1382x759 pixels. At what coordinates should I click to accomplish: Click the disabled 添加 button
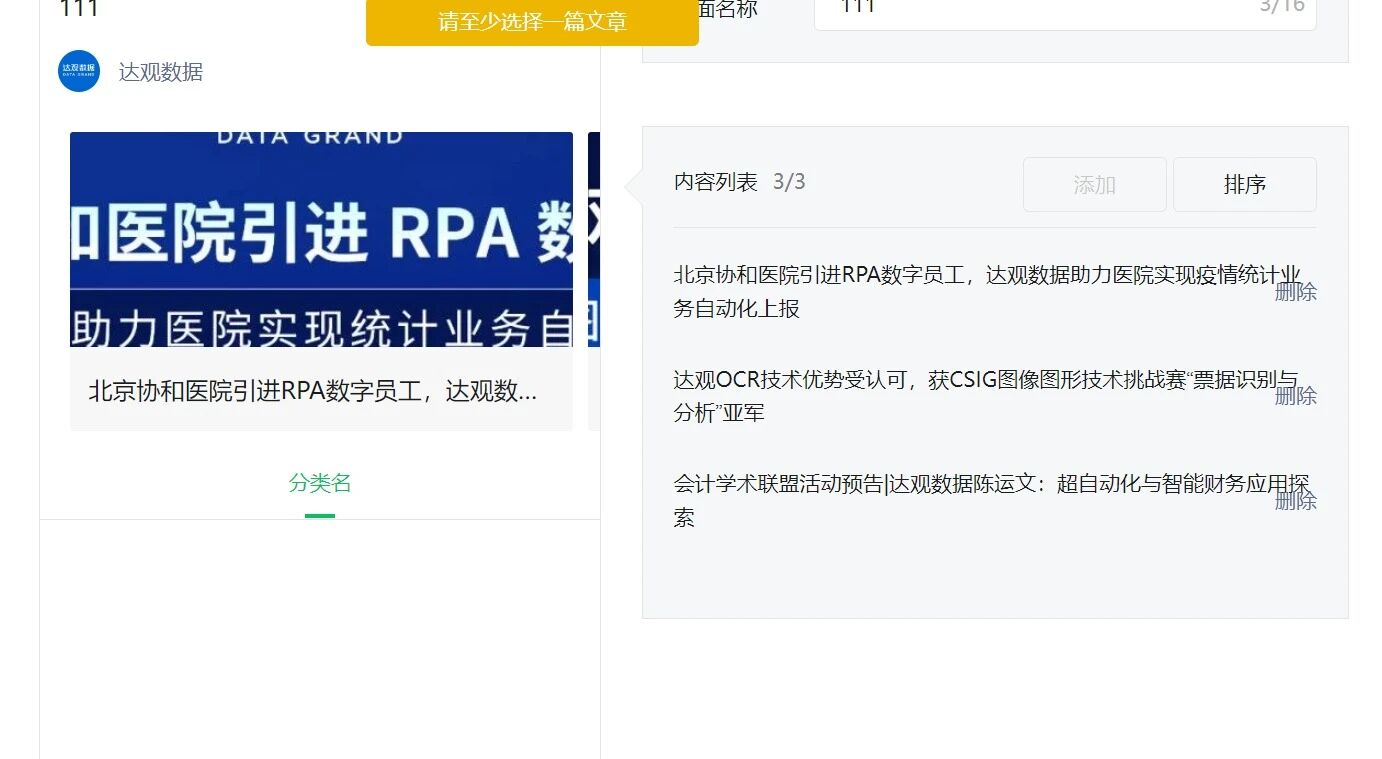1095,184
